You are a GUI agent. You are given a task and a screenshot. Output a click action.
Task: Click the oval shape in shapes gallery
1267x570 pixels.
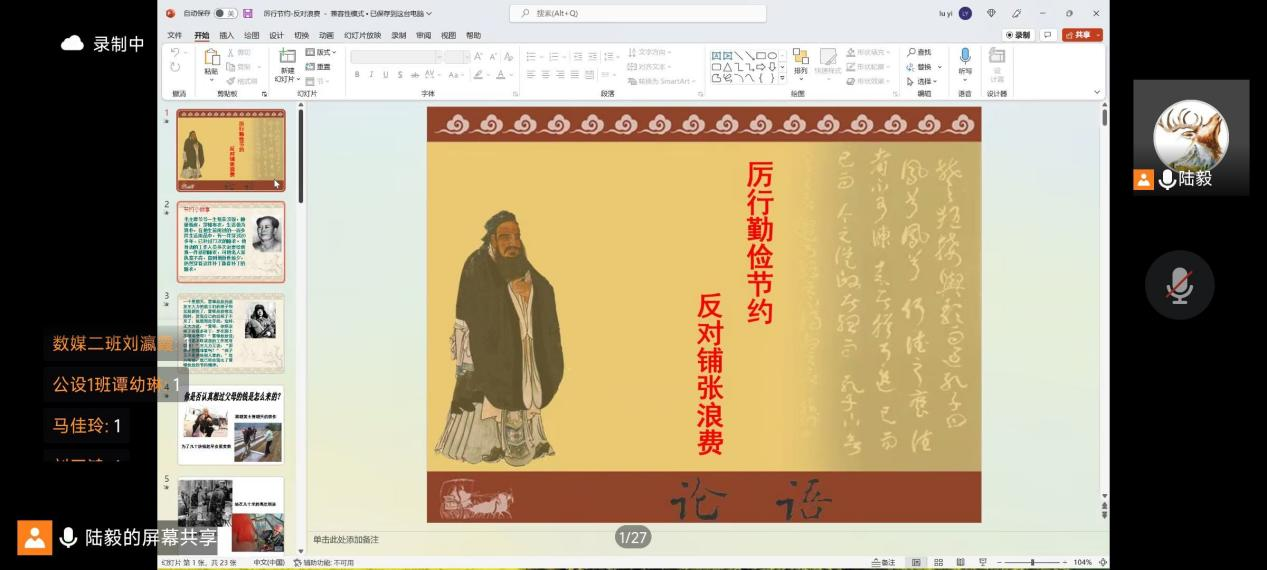click(x=772, y=55)
